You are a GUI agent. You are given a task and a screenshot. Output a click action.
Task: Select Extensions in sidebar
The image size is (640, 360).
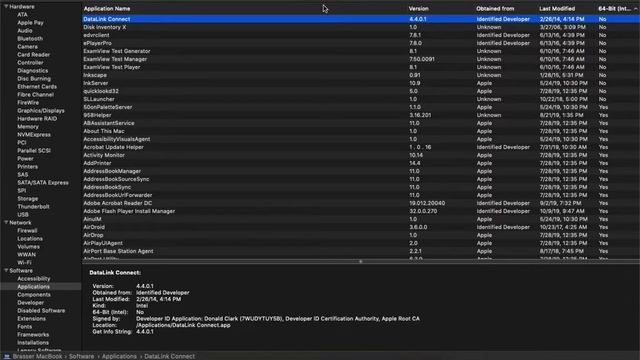pyautogui.click(x=31, y=319)
